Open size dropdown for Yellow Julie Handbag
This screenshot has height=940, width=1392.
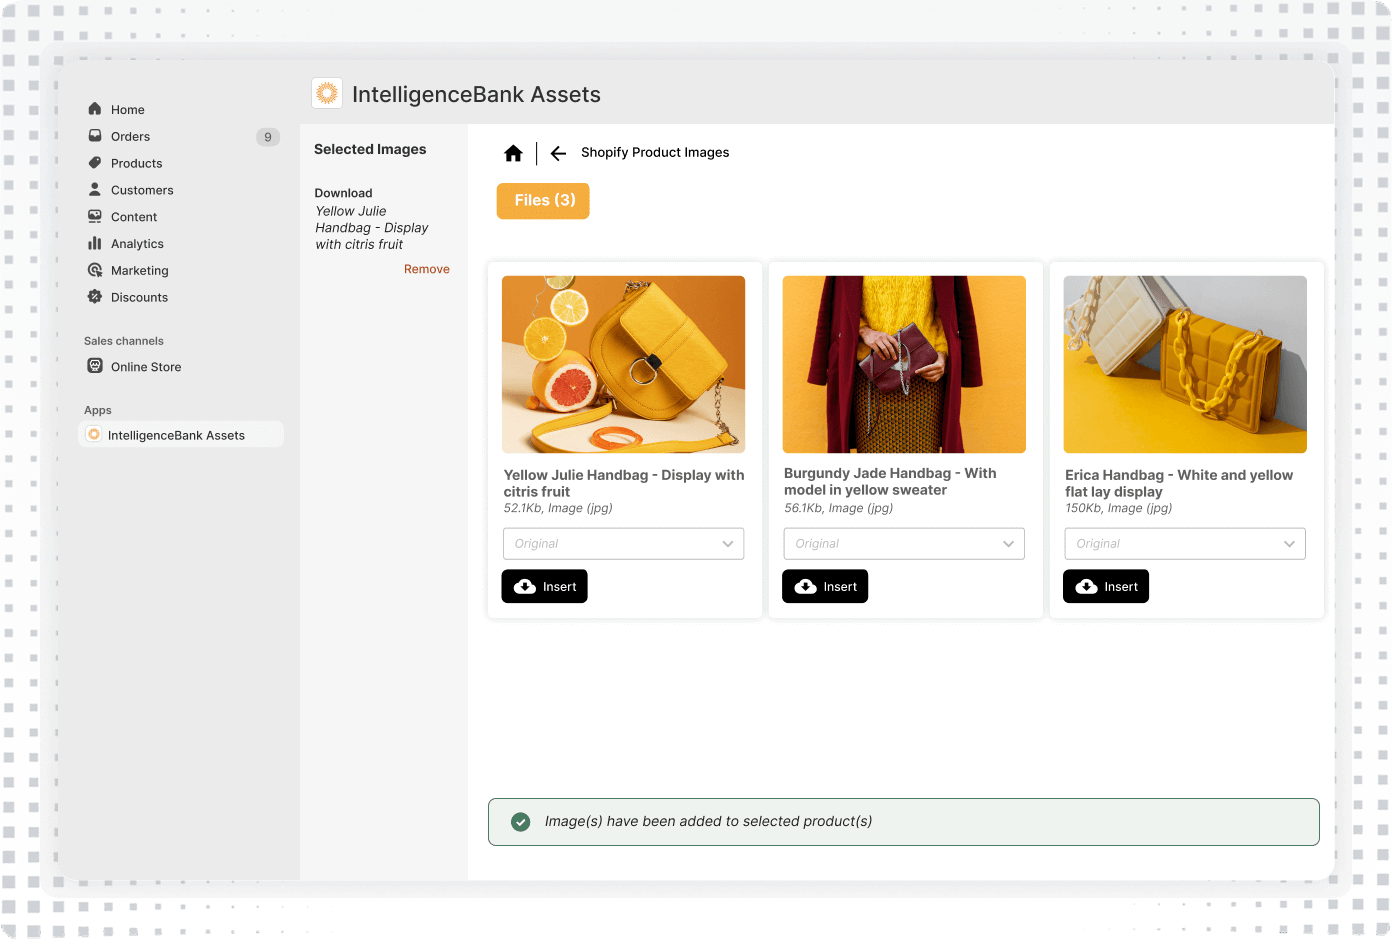tap(623, 544)
